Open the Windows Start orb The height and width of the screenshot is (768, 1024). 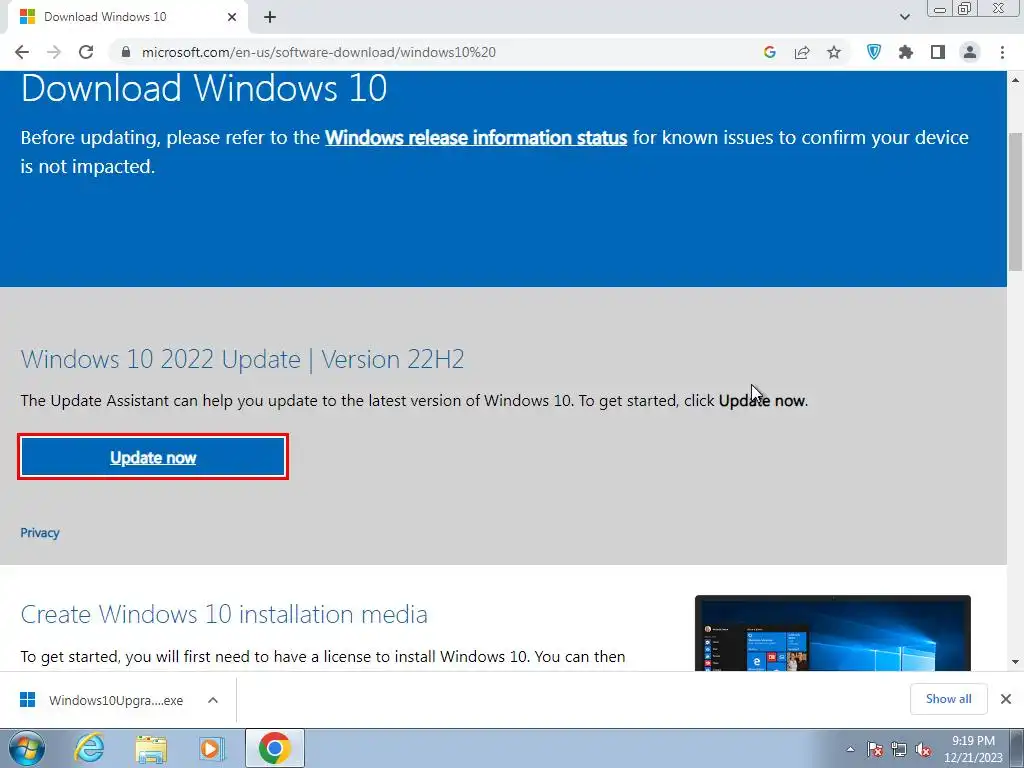coord(27,748)
